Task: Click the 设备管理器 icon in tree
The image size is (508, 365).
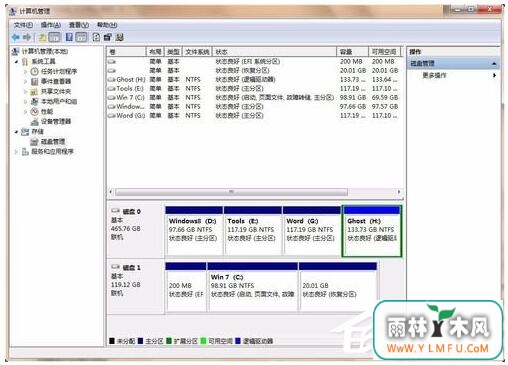Action: pos(34,121)
